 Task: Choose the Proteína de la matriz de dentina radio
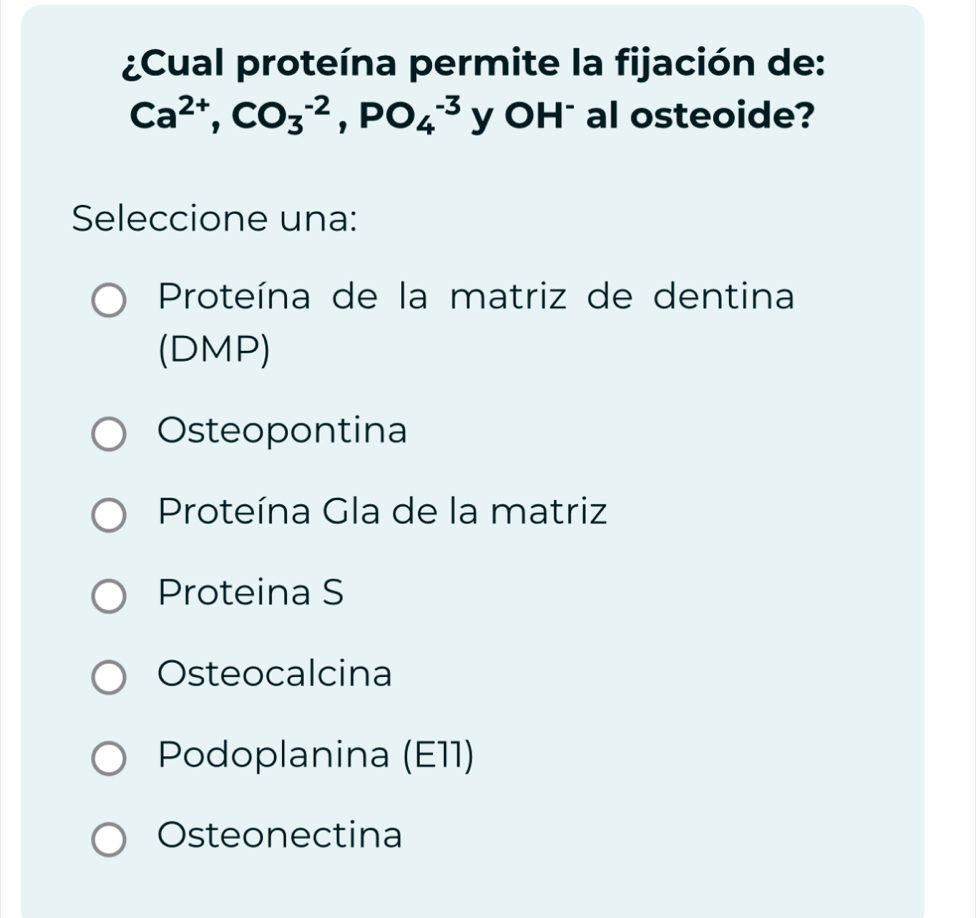[109, 301]
